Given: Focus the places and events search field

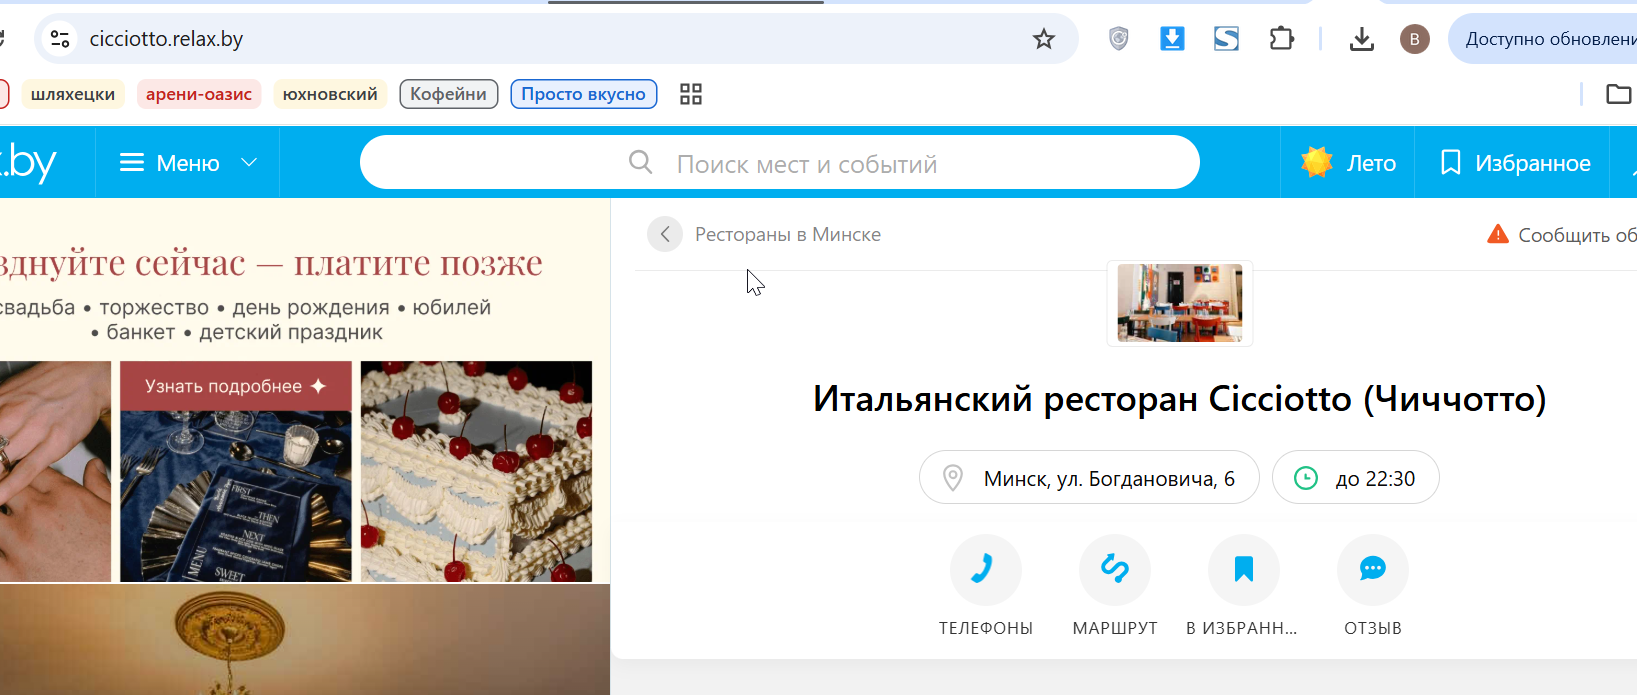Looking at the screenshot, I should [x=780, y=162].
